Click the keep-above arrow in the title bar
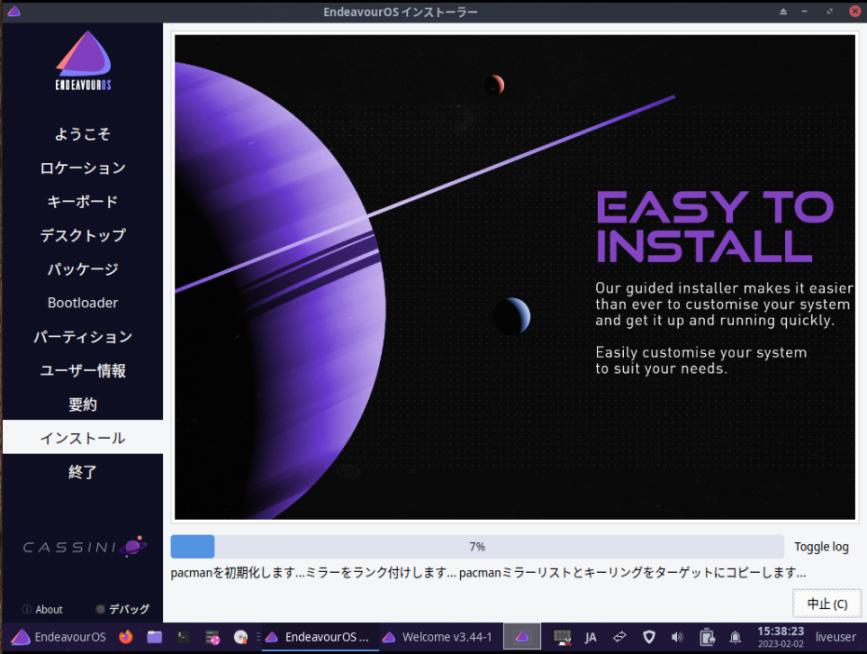867x654 pixels. coord(783,11)
